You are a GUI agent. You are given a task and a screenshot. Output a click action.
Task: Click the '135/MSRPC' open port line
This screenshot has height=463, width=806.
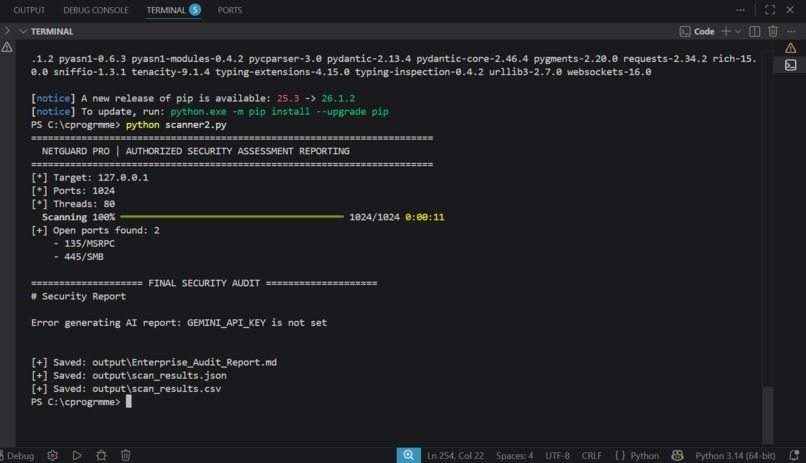[x=89, y=244]
